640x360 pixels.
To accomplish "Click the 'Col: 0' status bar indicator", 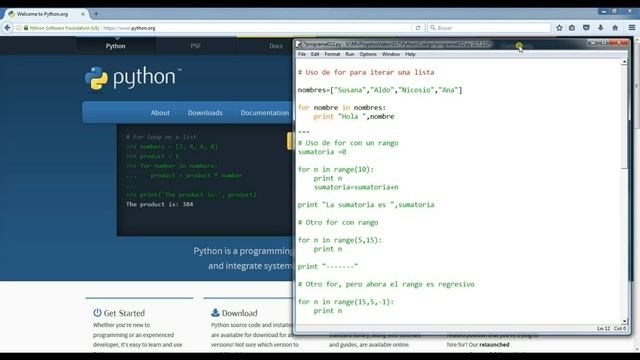I will click(x=620, y=329).
